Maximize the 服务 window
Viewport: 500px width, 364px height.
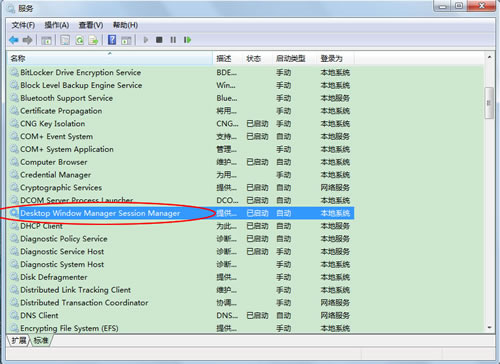(x=459, y=5)
